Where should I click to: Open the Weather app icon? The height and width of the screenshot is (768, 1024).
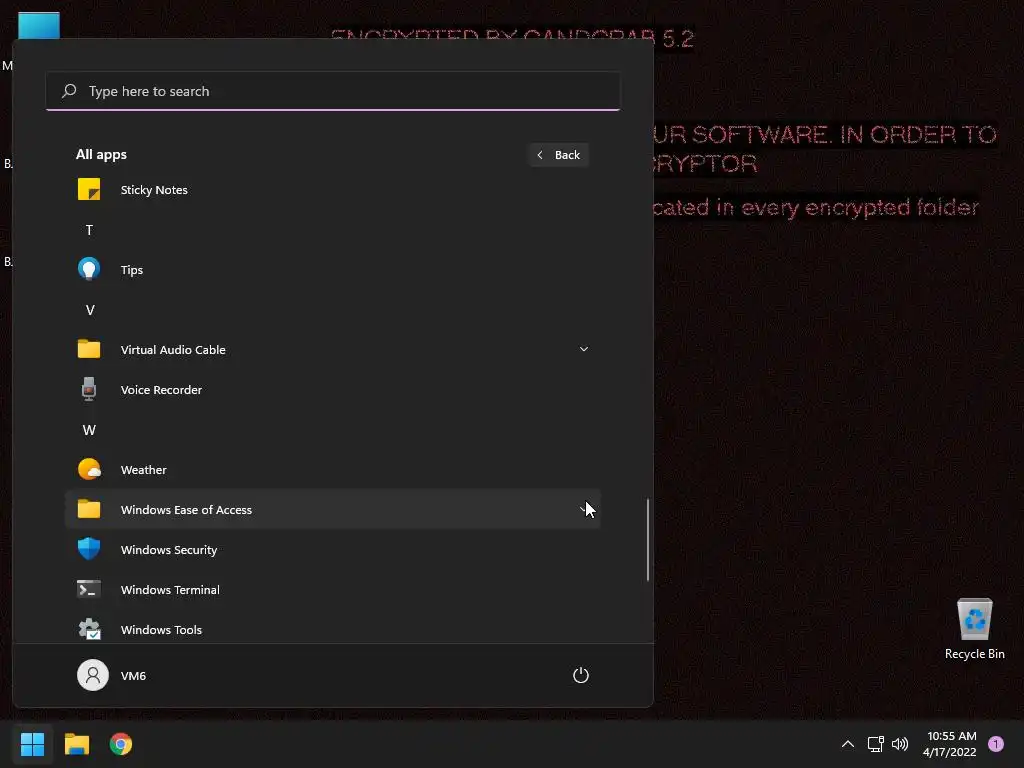point(89,469)
